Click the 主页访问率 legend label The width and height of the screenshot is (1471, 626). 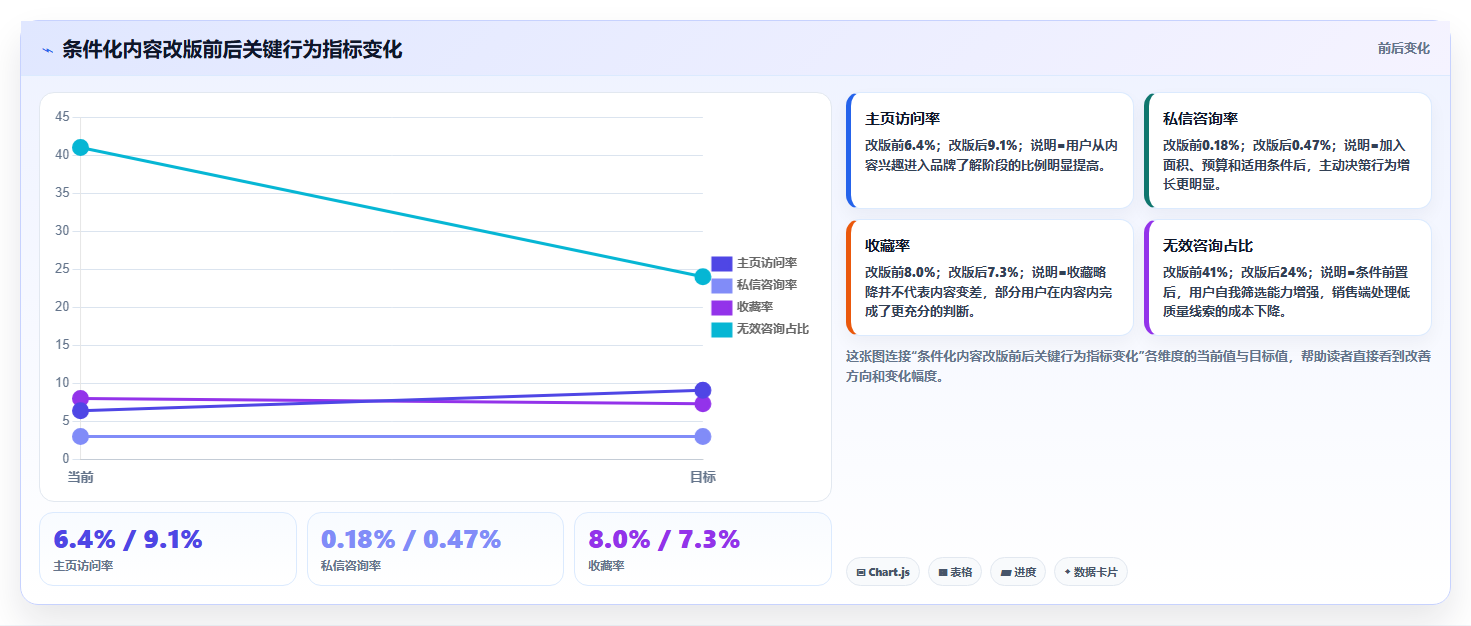point(767,263)
